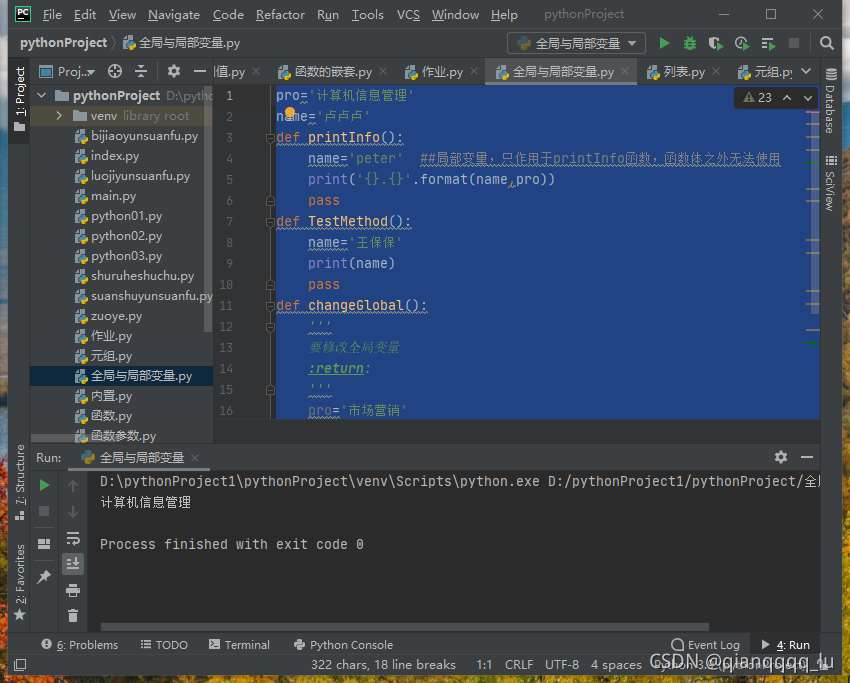Click the print icon in Run panel
Screen dimensions: 850x683
pyautogui.click(x=73, y=590)
